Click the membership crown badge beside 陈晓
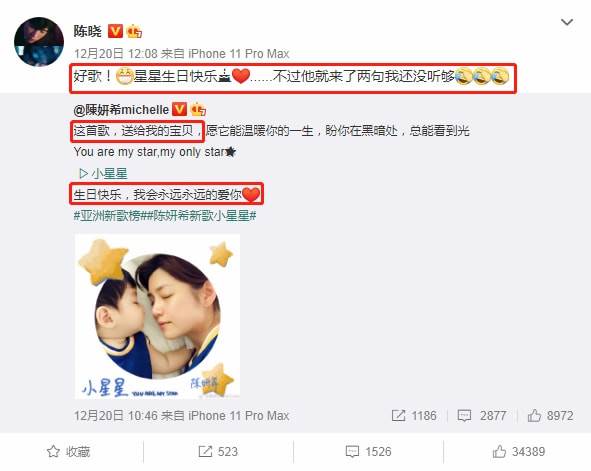The height and width of the screenshot is (471, 591). 135,31
